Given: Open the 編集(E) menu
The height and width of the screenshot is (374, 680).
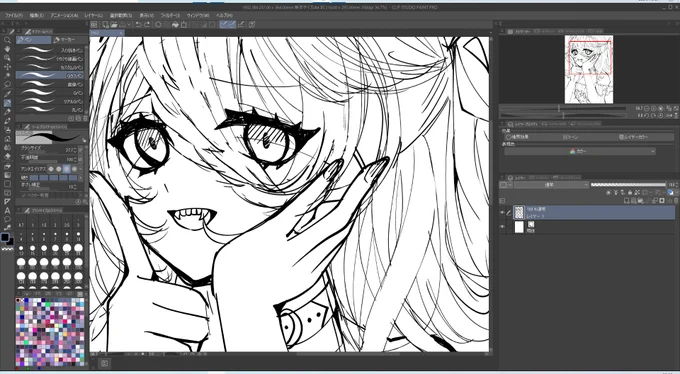Looking at the screenshot, I should (36, 15).
